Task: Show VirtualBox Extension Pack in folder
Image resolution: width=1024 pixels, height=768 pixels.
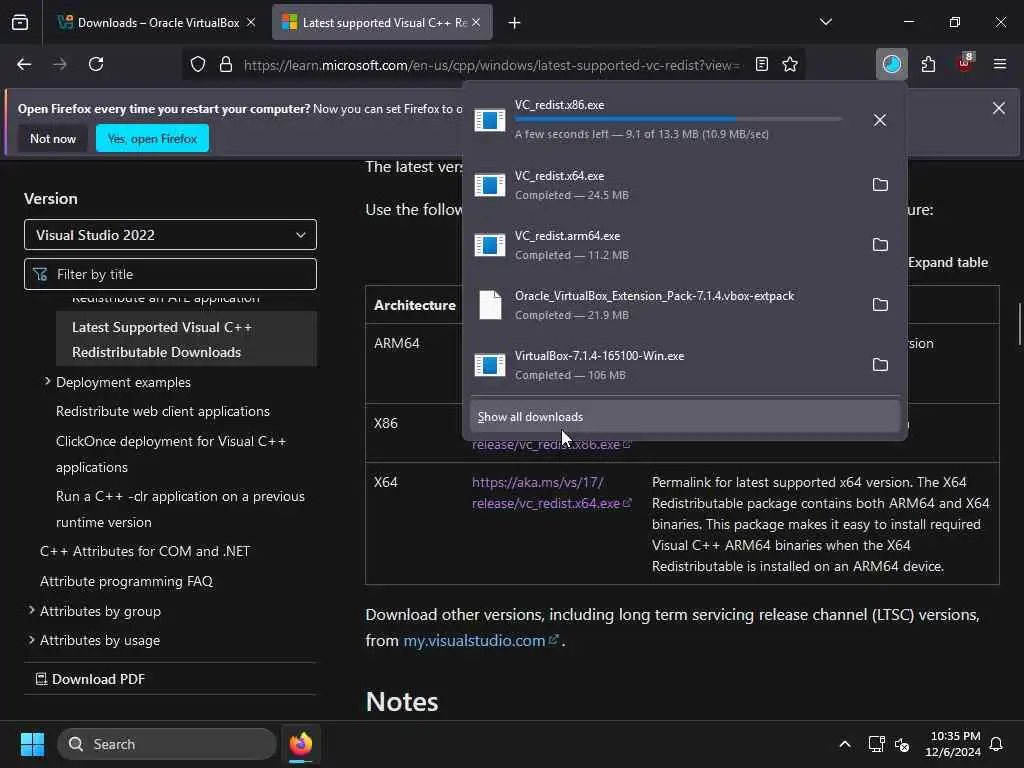Action: click(880, 305)
